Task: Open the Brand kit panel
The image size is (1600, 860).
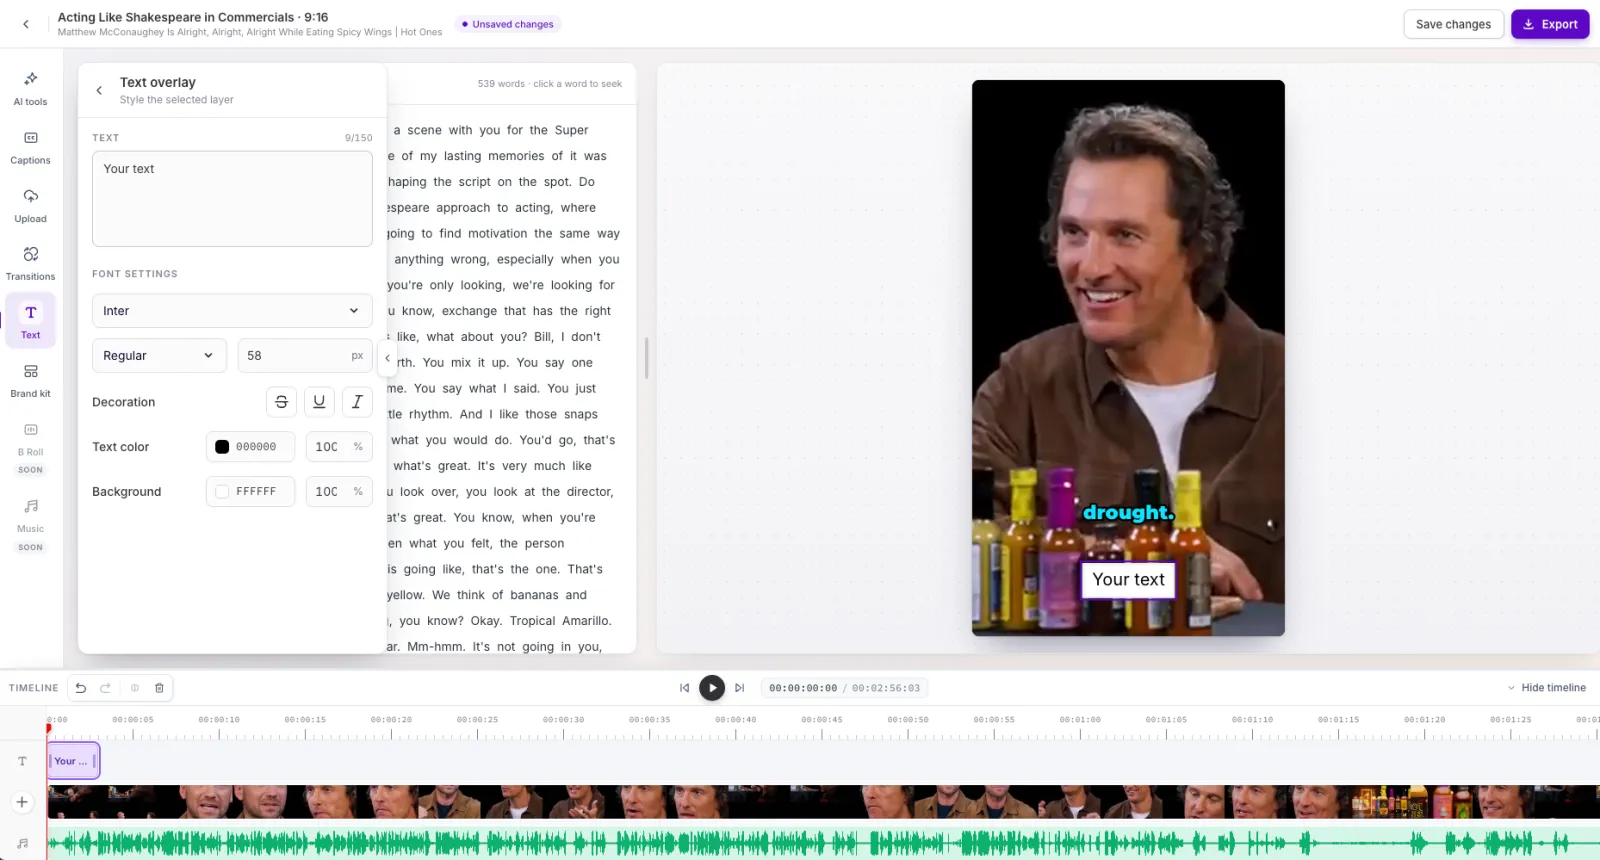Action: 30,380
